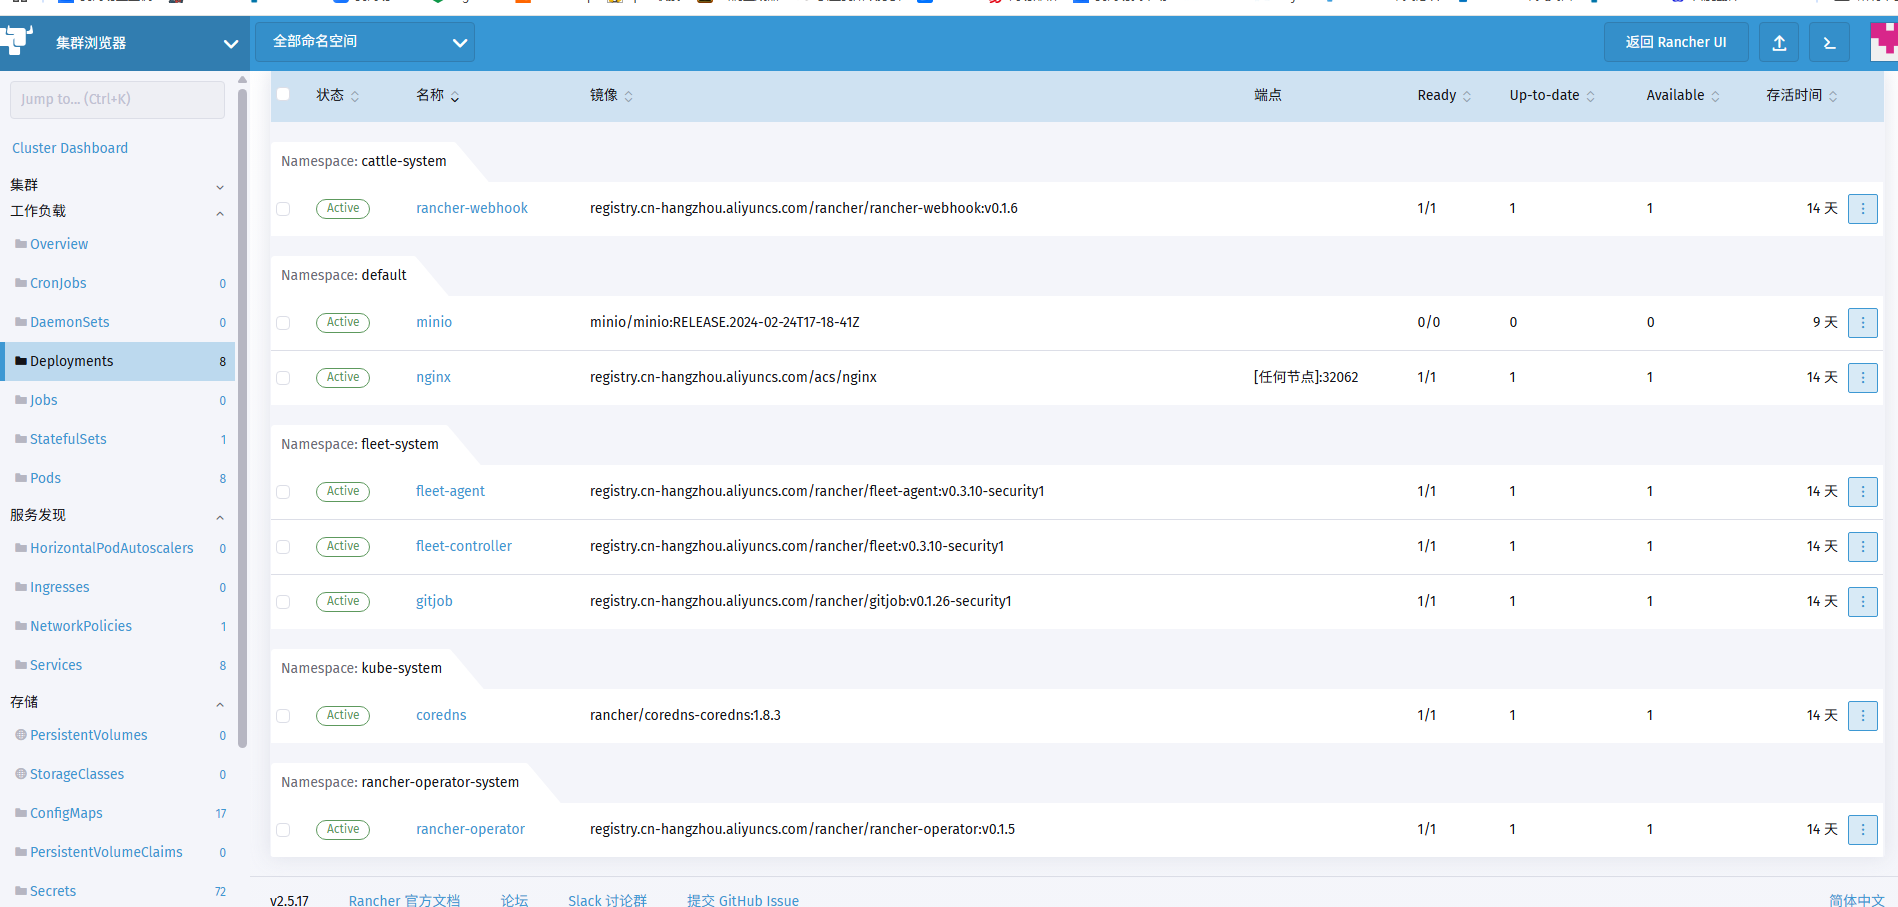Open action menu for gitjob row
This screenshot has height=907, width=1898.
click(1862, 602)
